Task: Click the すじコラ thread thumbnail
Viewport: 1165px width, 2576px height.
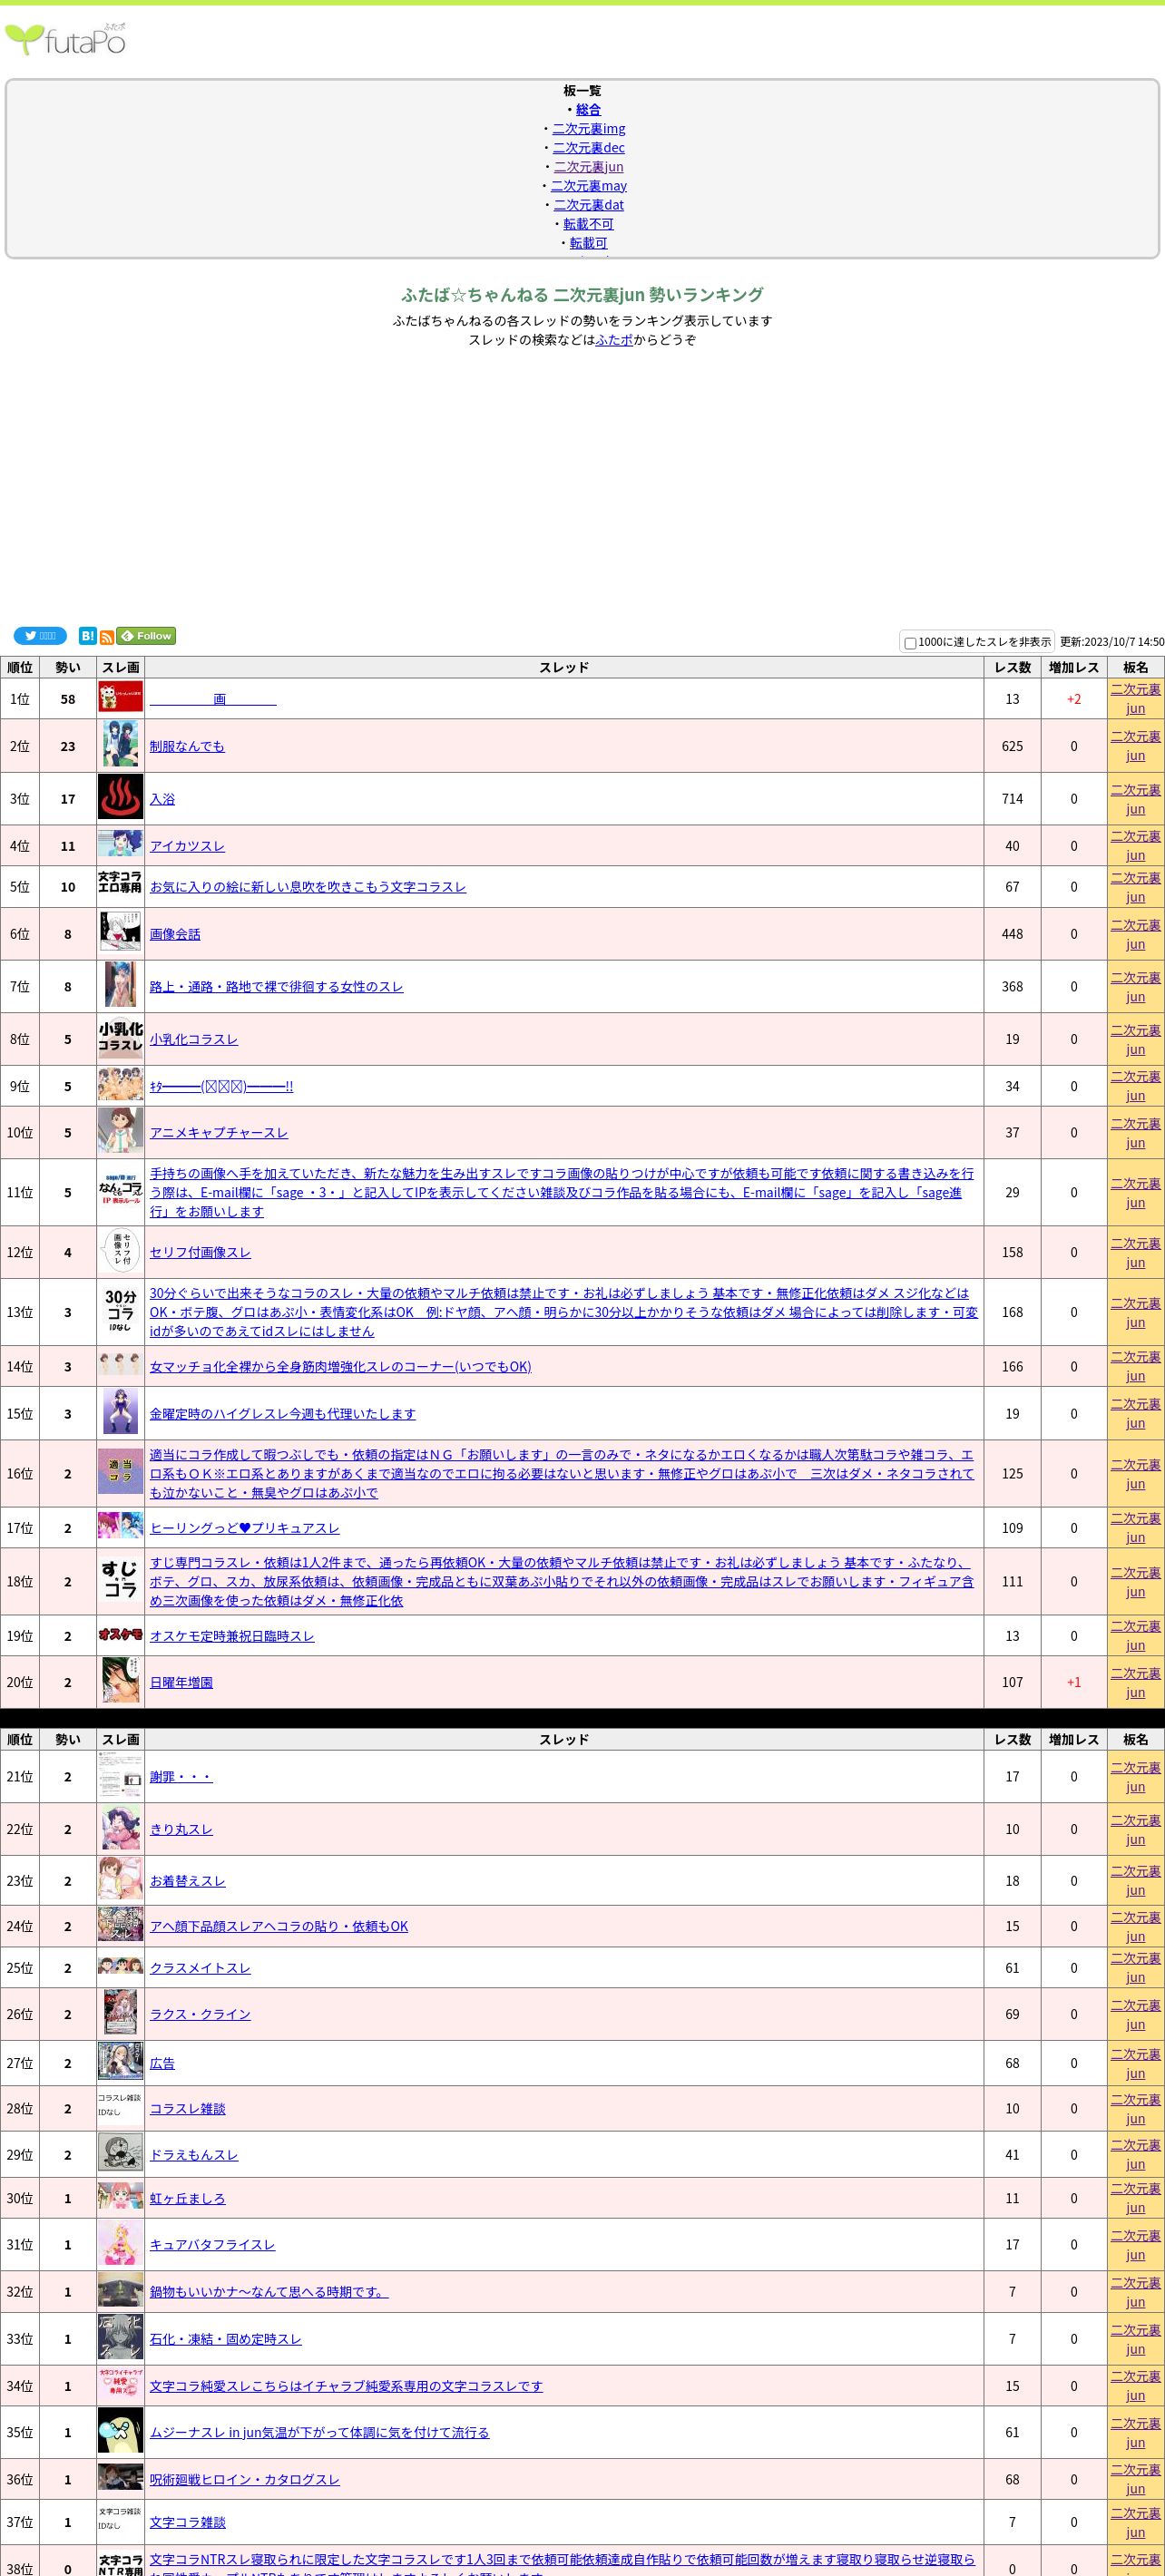Action: [x=120, y=1580]
